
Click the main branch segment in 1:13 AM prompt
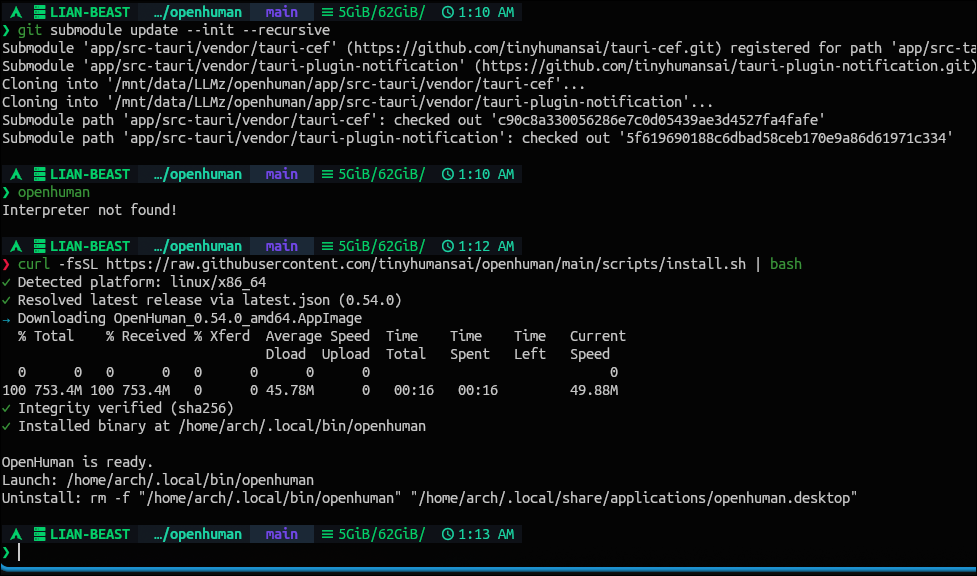[x=281, y=534]
